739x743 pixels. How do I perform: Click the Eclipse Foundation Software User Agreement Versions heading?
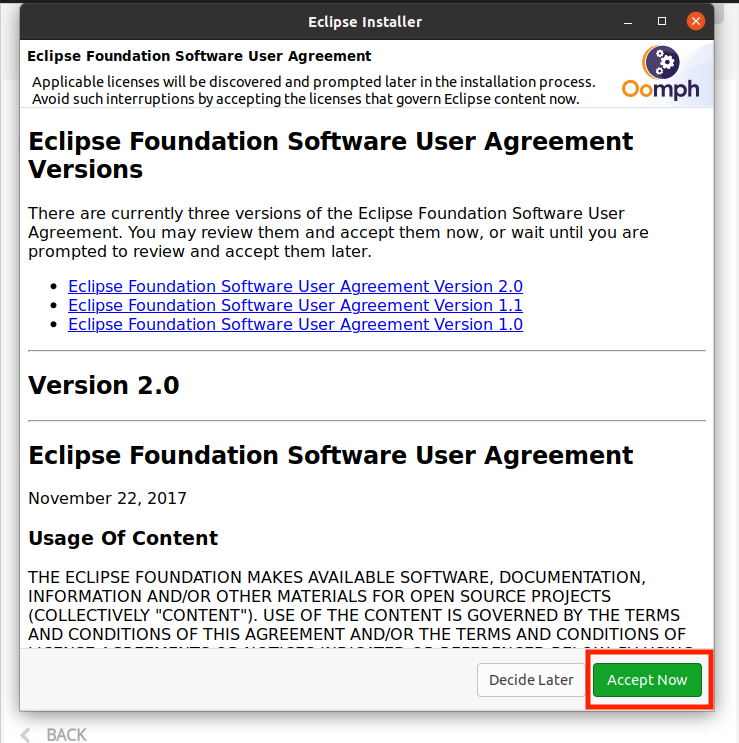coord(330,155)
